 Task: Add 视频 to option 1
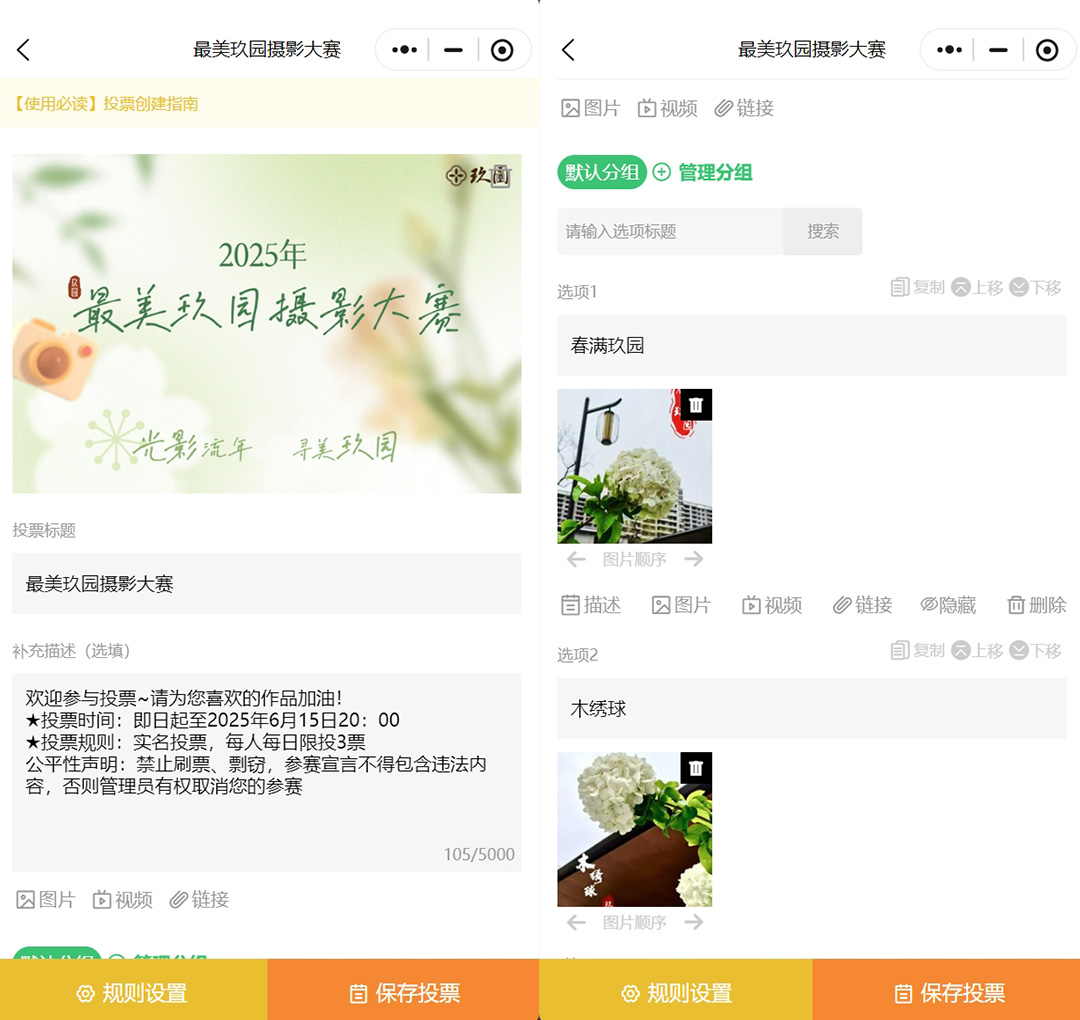pyautogui.click(x=772, y=605)
